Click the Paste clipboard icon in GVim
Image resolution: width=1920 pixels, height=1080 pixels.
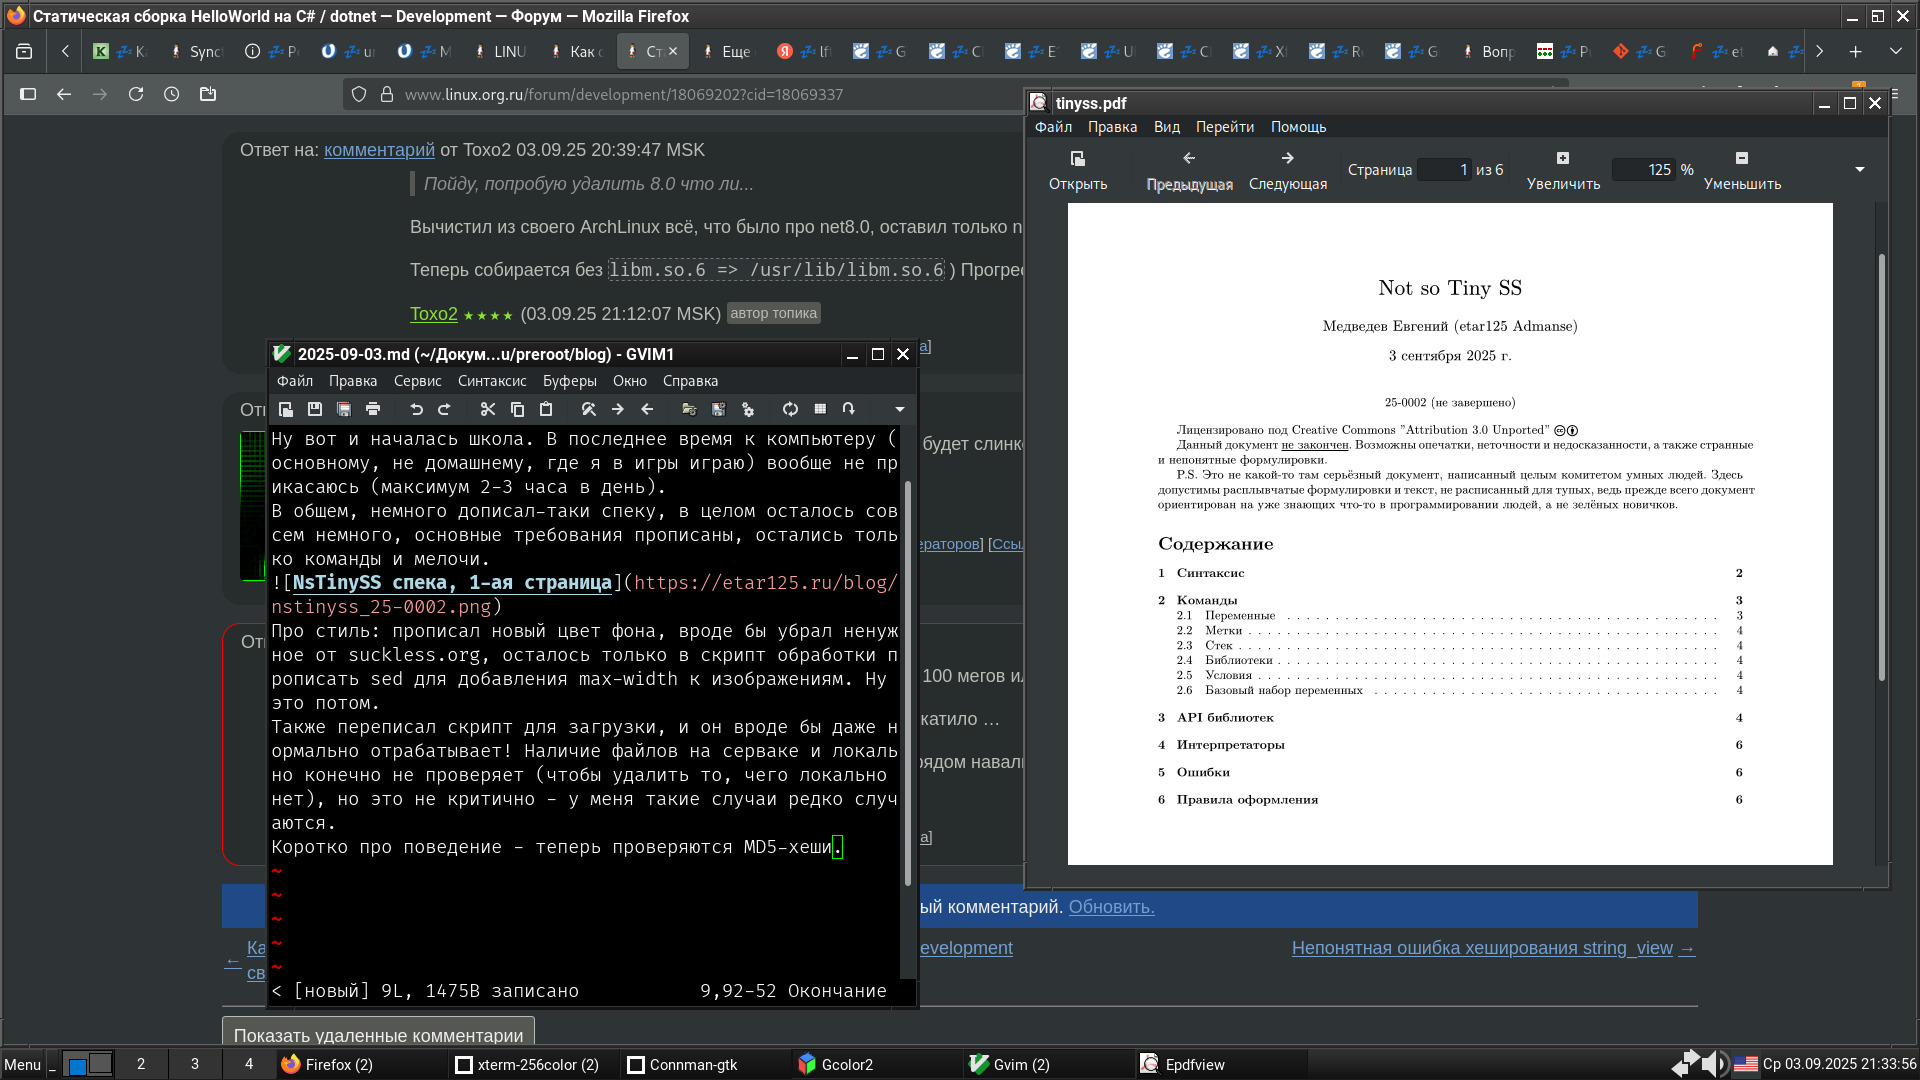point(546,409)
